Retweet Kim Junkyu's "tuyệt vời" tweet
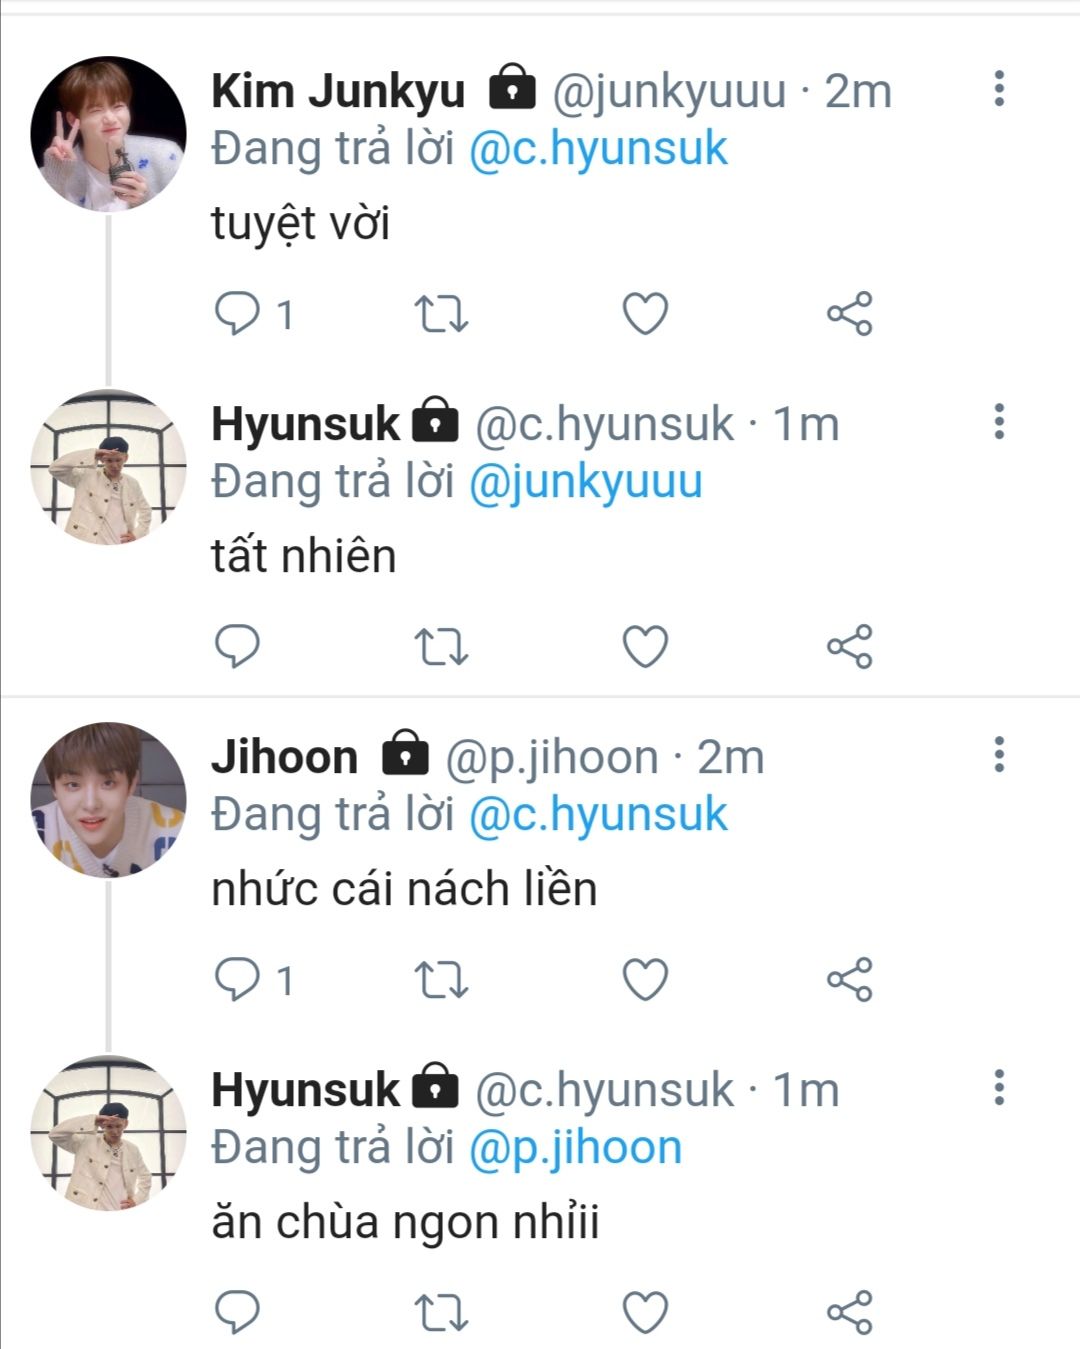This screenshot has height=1349, width=1080. [441, 314]
